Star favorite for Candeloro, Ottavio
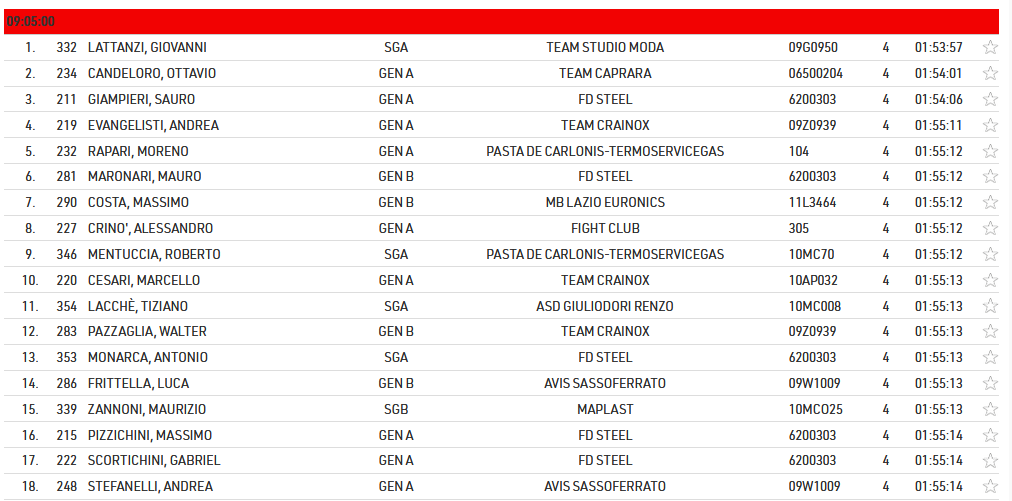Screen dimensions: 1012x501 coord(990,73)
